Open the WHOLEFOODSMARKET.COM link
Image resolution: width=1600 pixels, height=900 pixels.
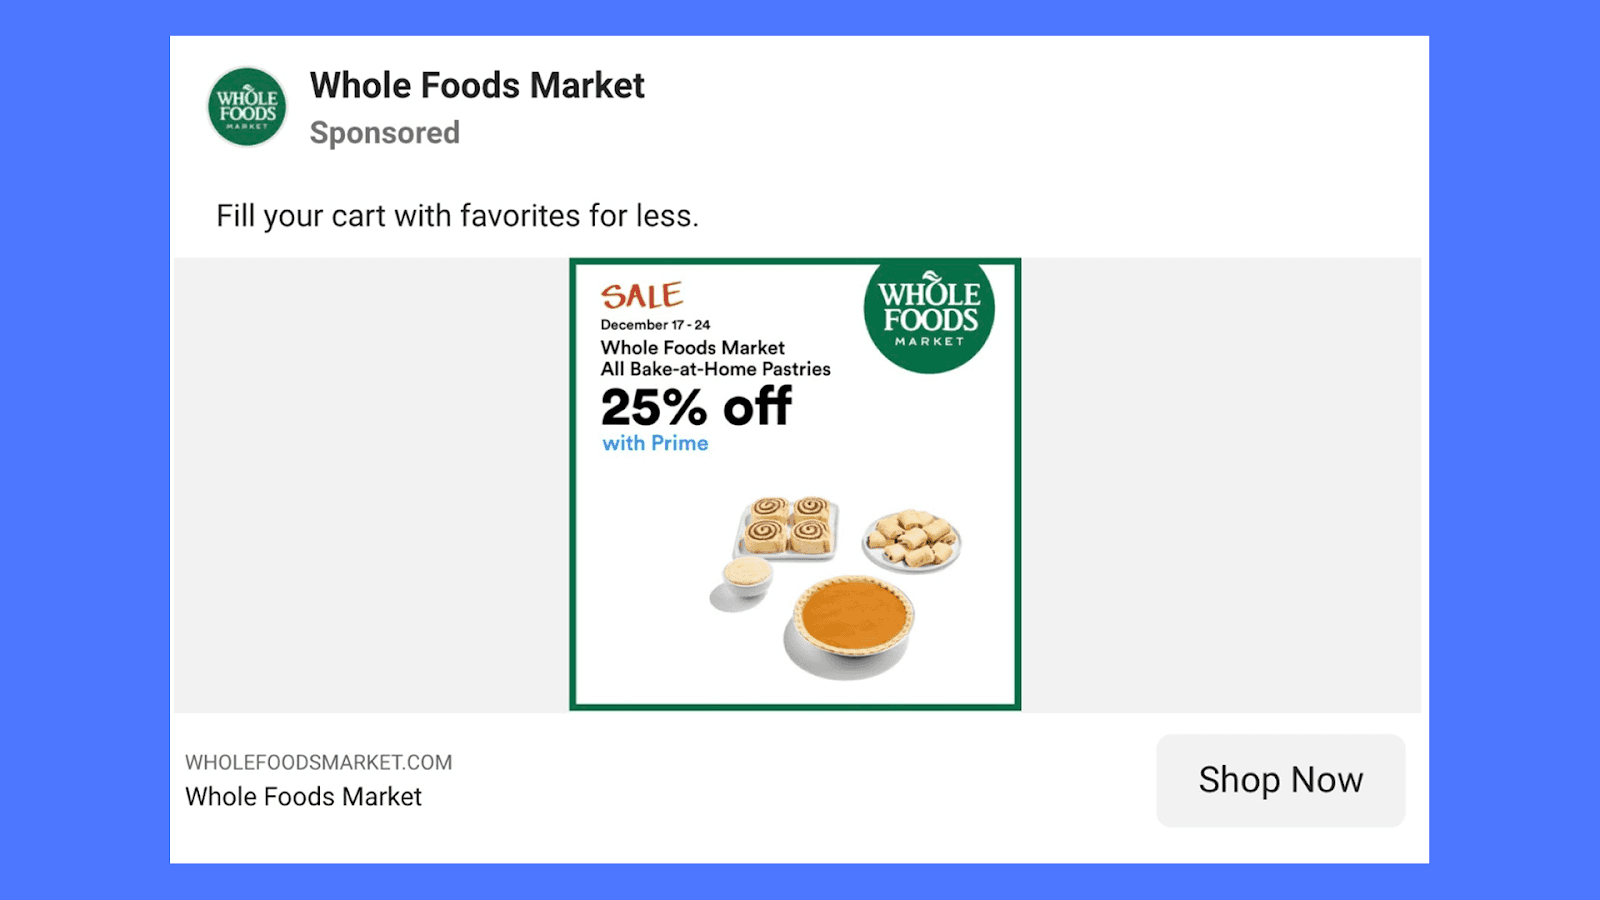point(317,761)
